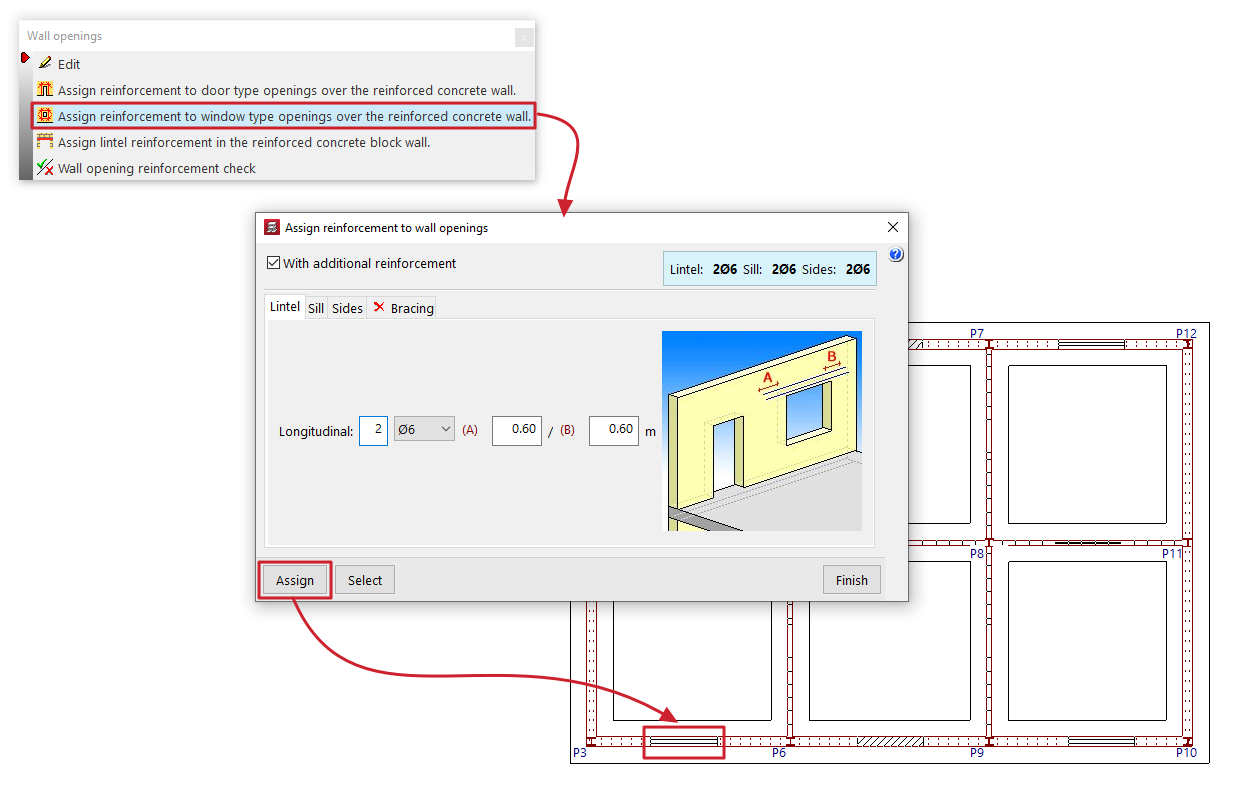
Task: Click the window opening reinforcement icon
Action: (x=44, y=115)
